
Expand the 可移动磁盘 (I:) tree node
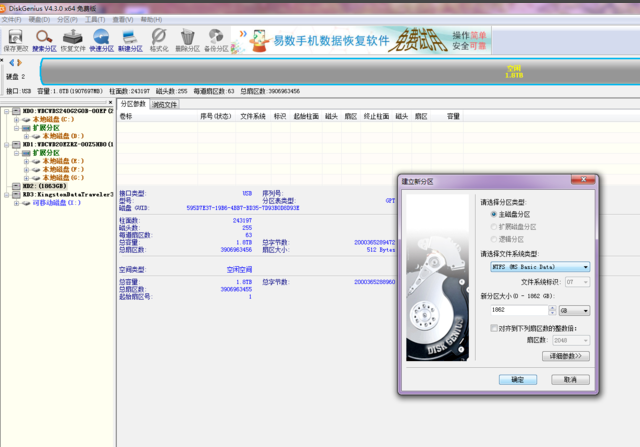(16, 203)
